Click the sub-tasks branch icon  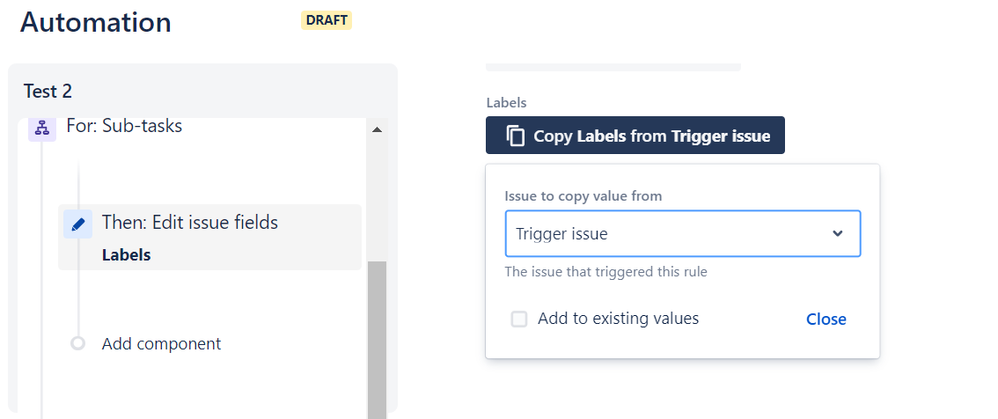42,128
